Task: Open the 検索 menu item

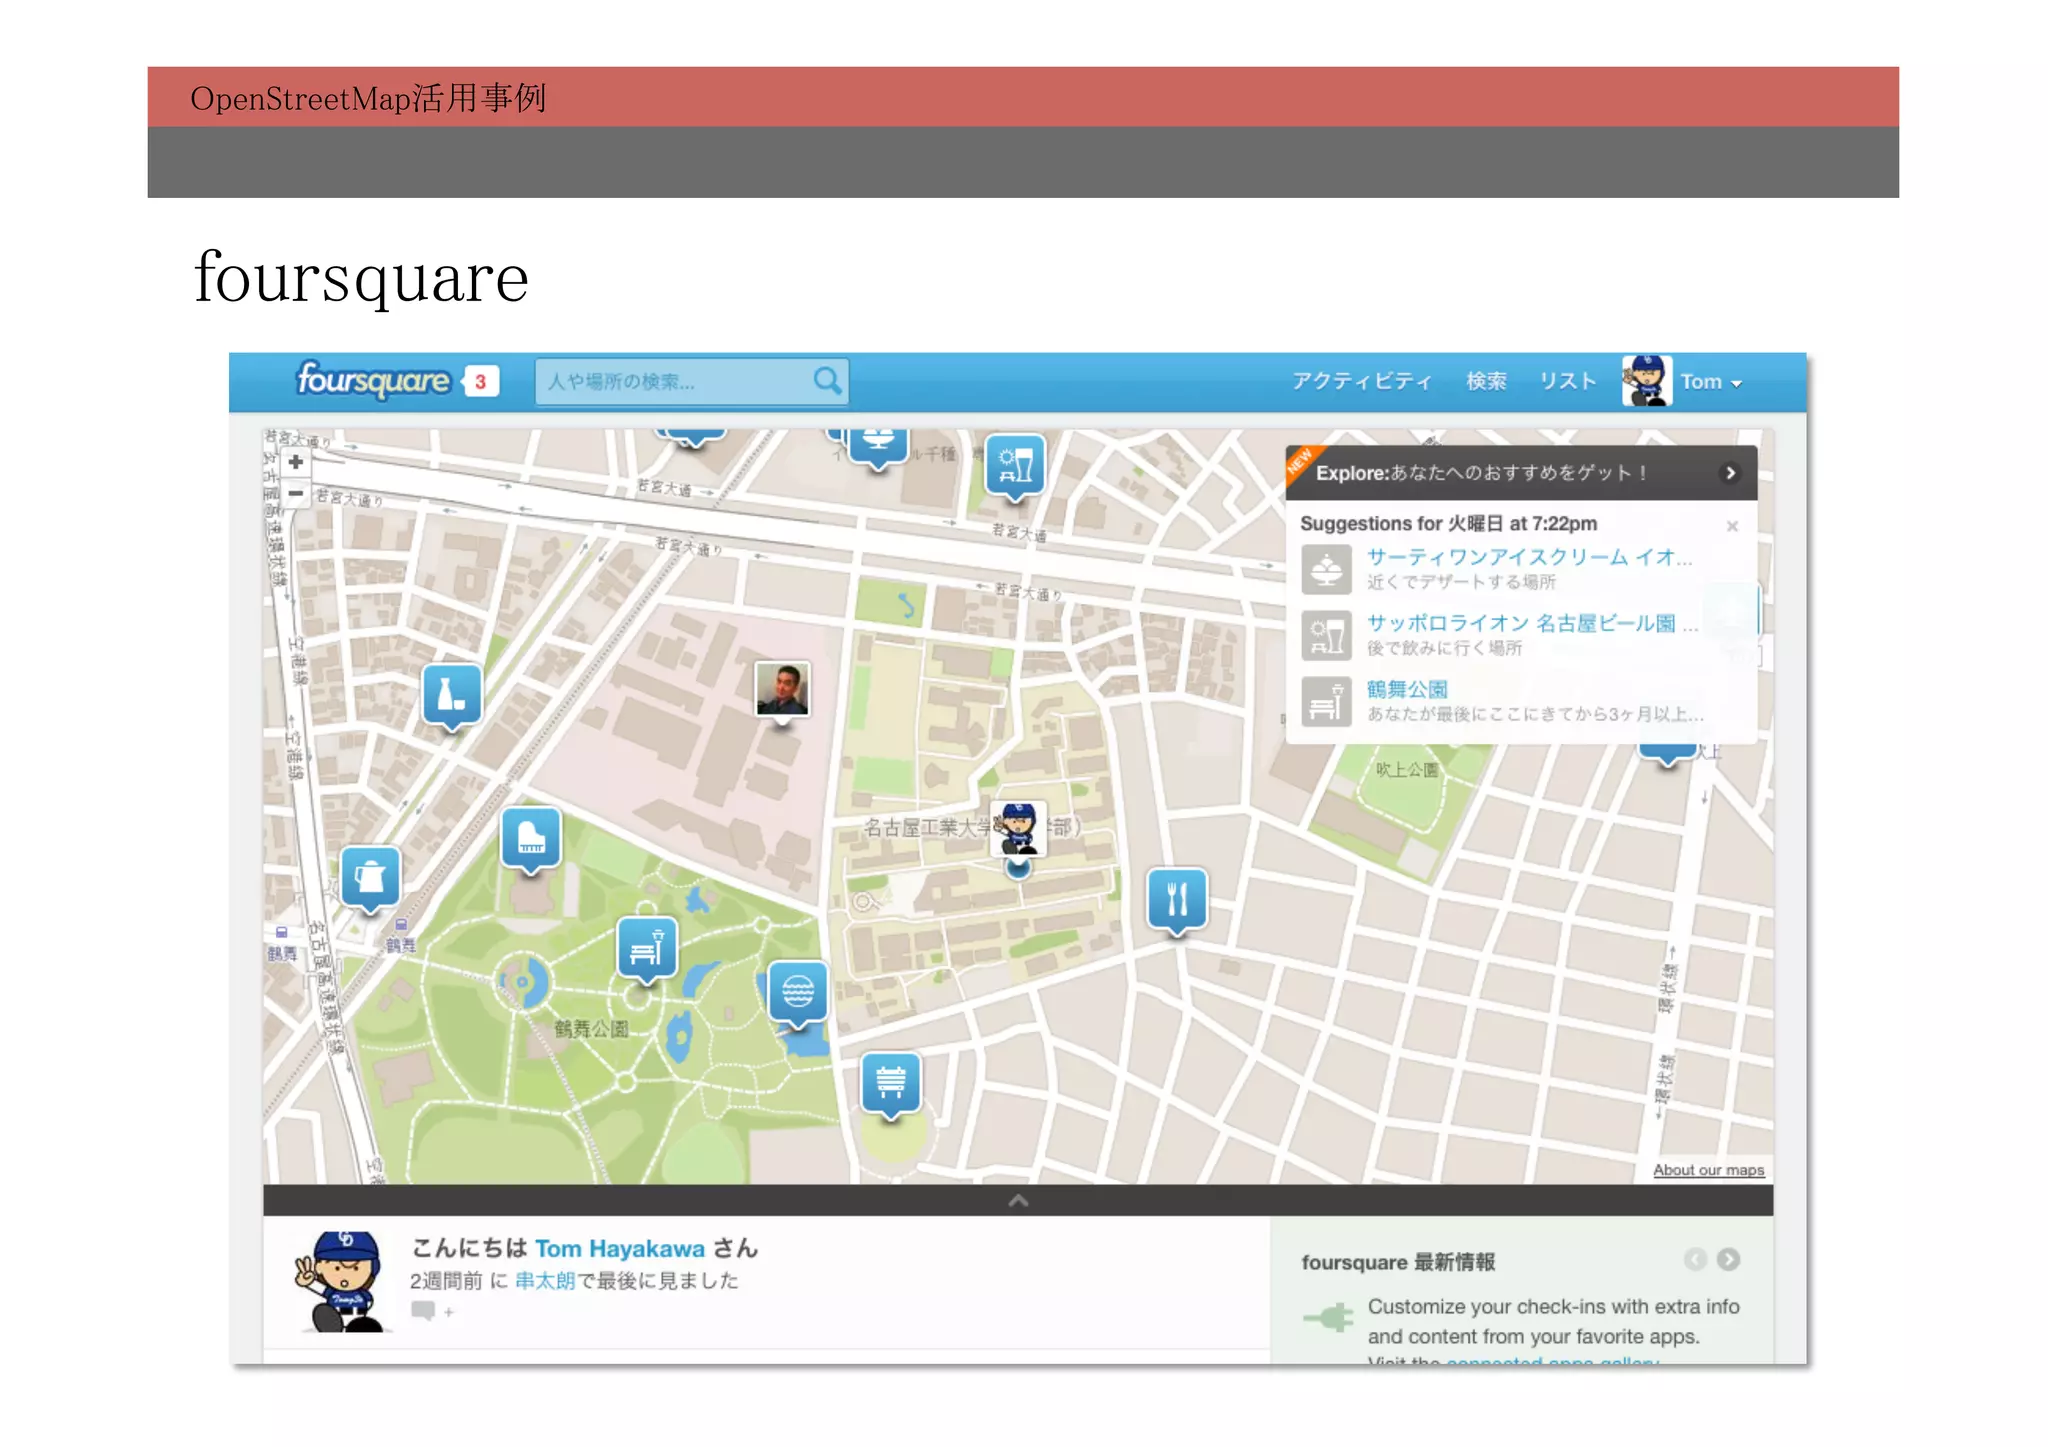Action: click(1486, 381)
